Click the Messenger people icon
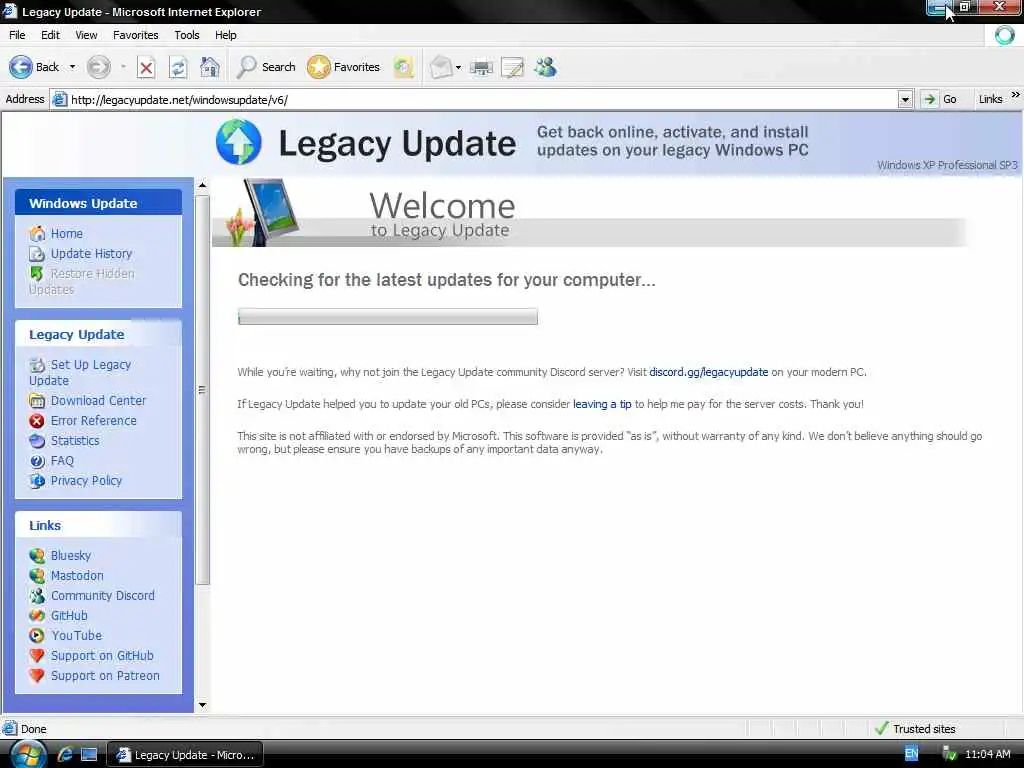This screenshot has width=1024, height=768. coord(545,67)
